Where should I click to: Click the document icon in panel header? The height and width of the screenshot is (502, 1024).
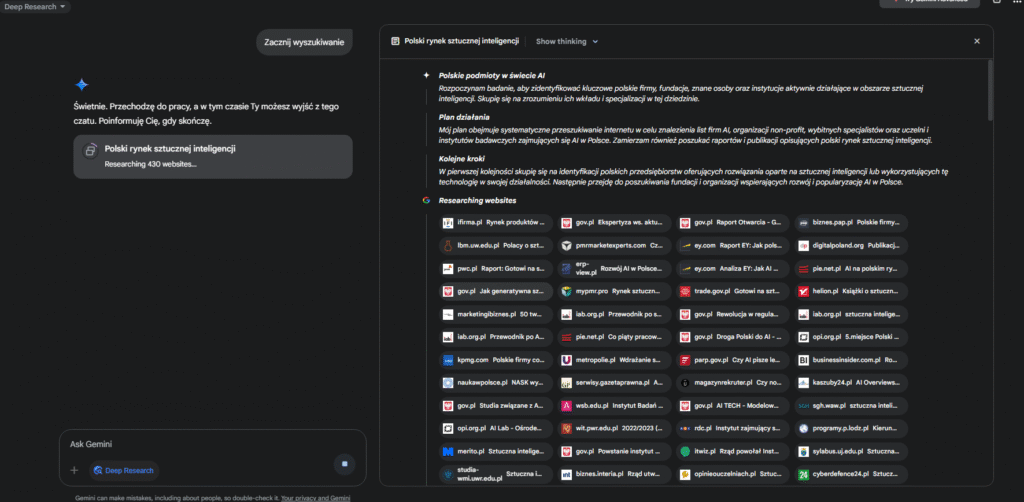(x=395, y=41)
